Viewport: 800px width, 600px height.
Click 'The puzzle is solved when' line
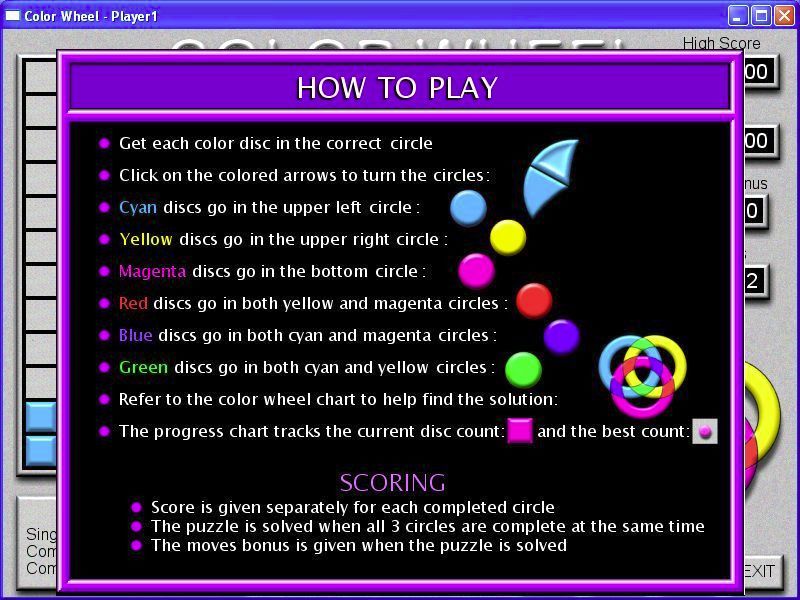[x=428, y=526]
